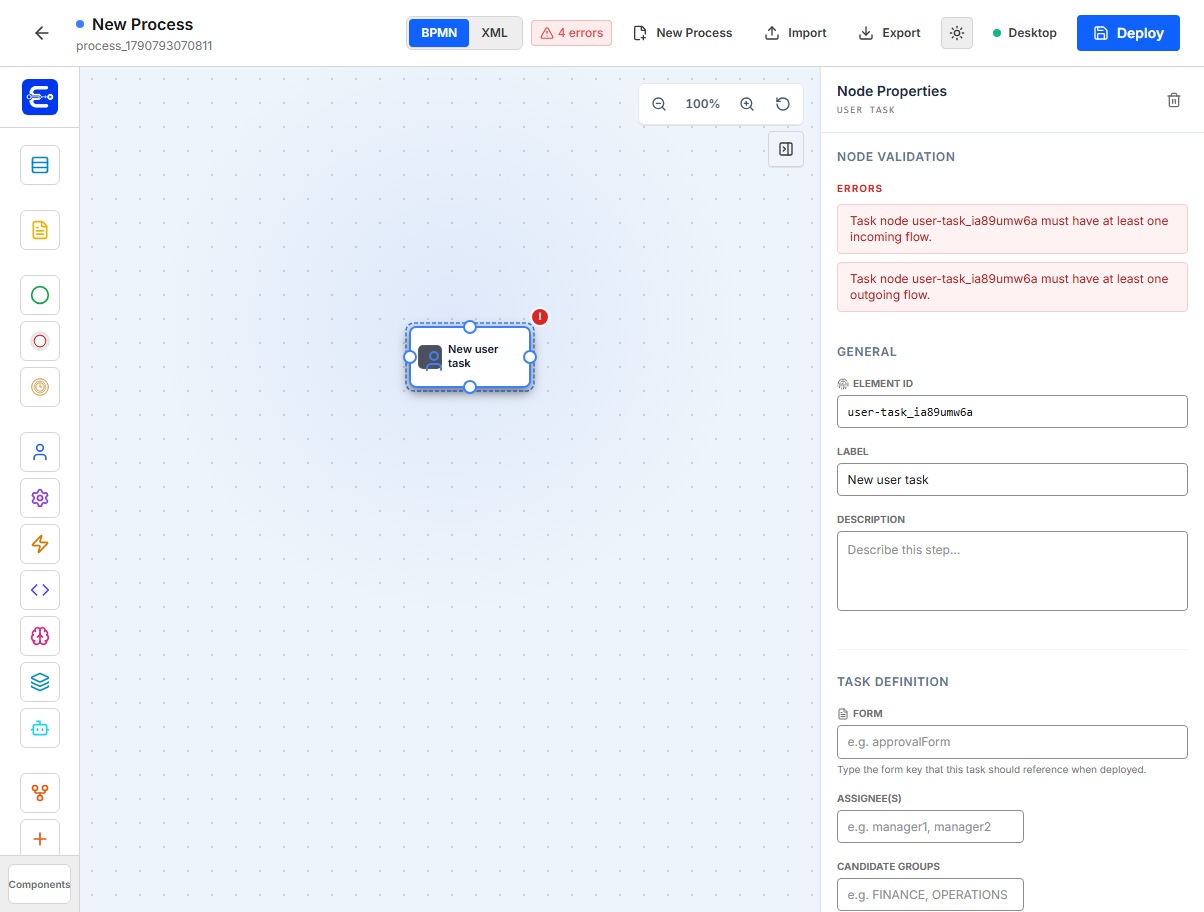
Task: Click the 100% zoom level text
Action: [703, 104]
